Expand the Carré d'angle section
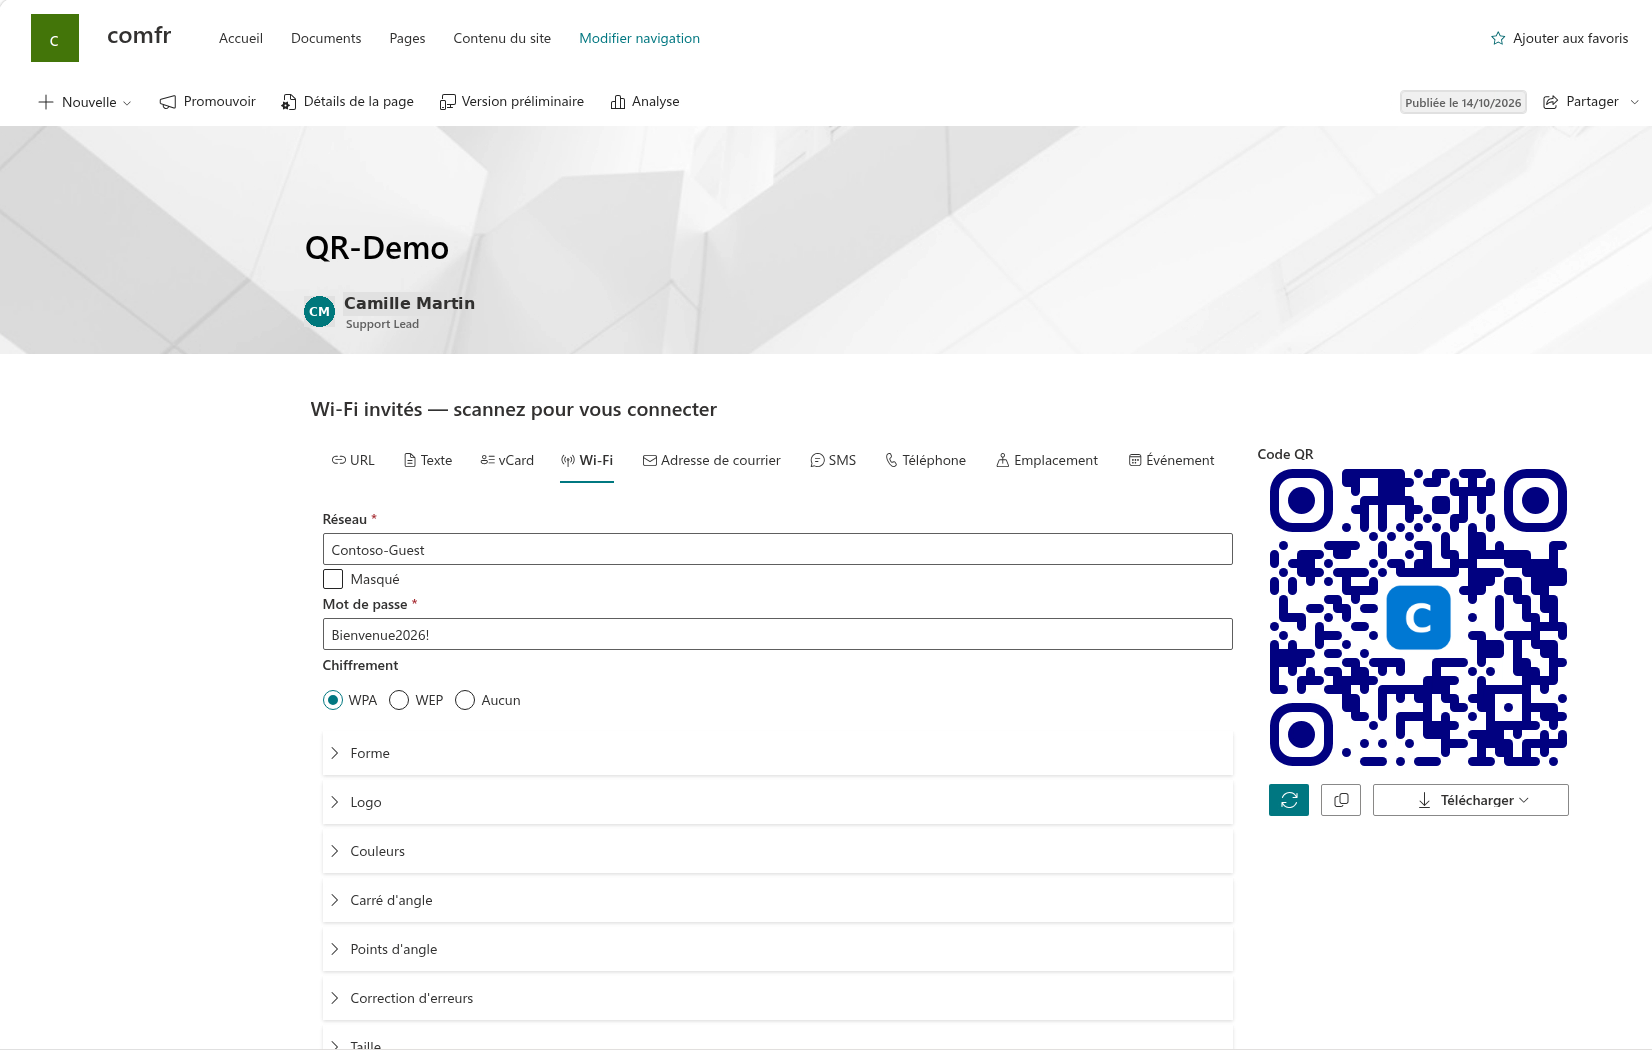Screen dimensions: 1652x1050 [777, 900]
